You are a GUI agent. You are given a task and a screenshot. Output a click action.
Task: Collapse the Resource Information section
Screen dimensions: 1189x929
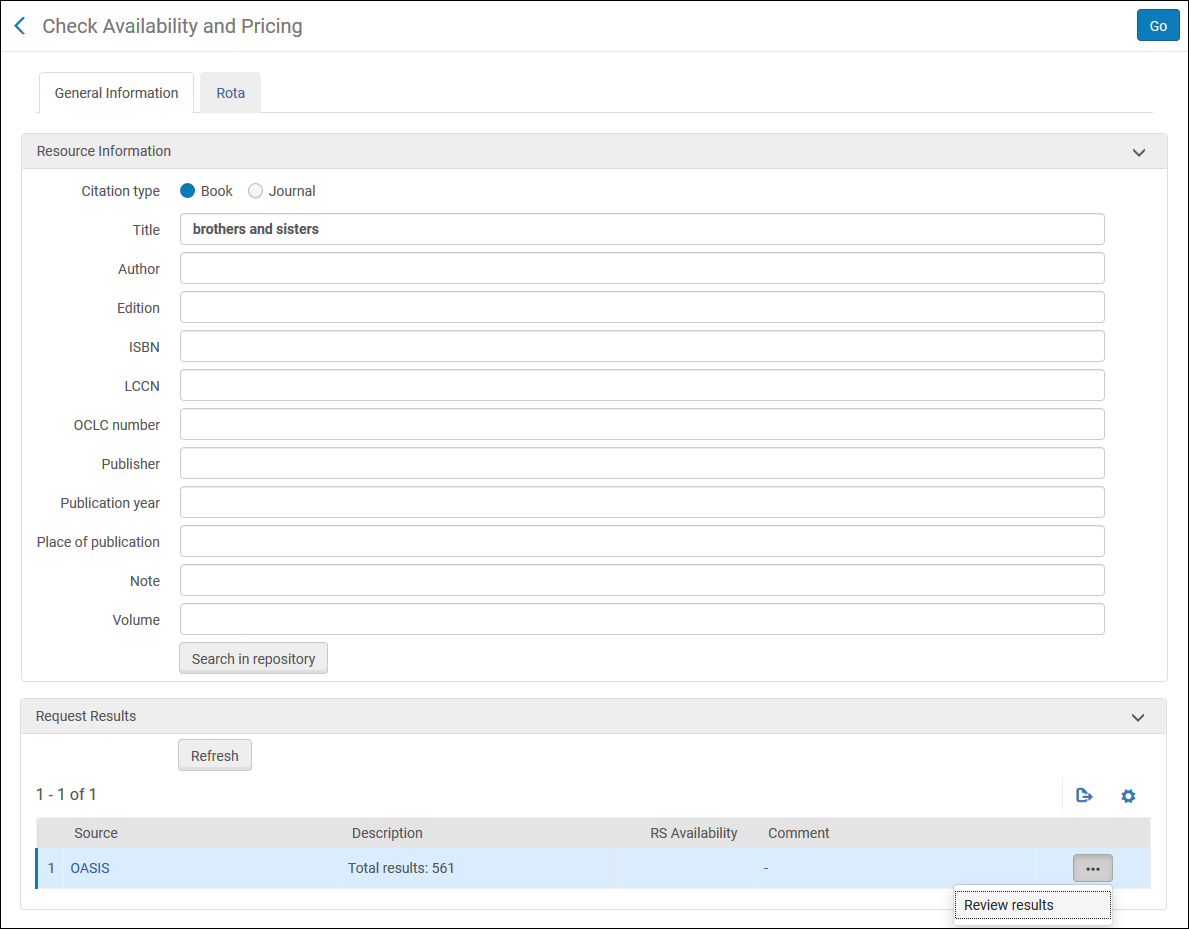tap(1139, 152)
